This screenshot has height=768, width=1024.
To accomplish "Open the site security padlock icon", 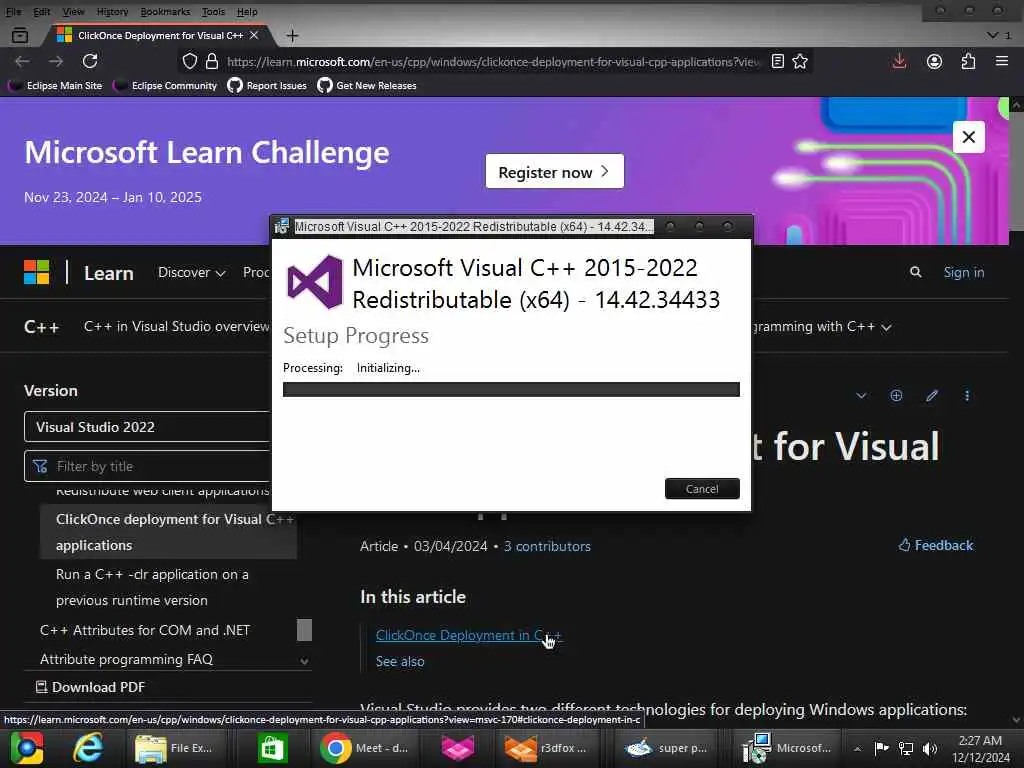I will coord(212,61).
